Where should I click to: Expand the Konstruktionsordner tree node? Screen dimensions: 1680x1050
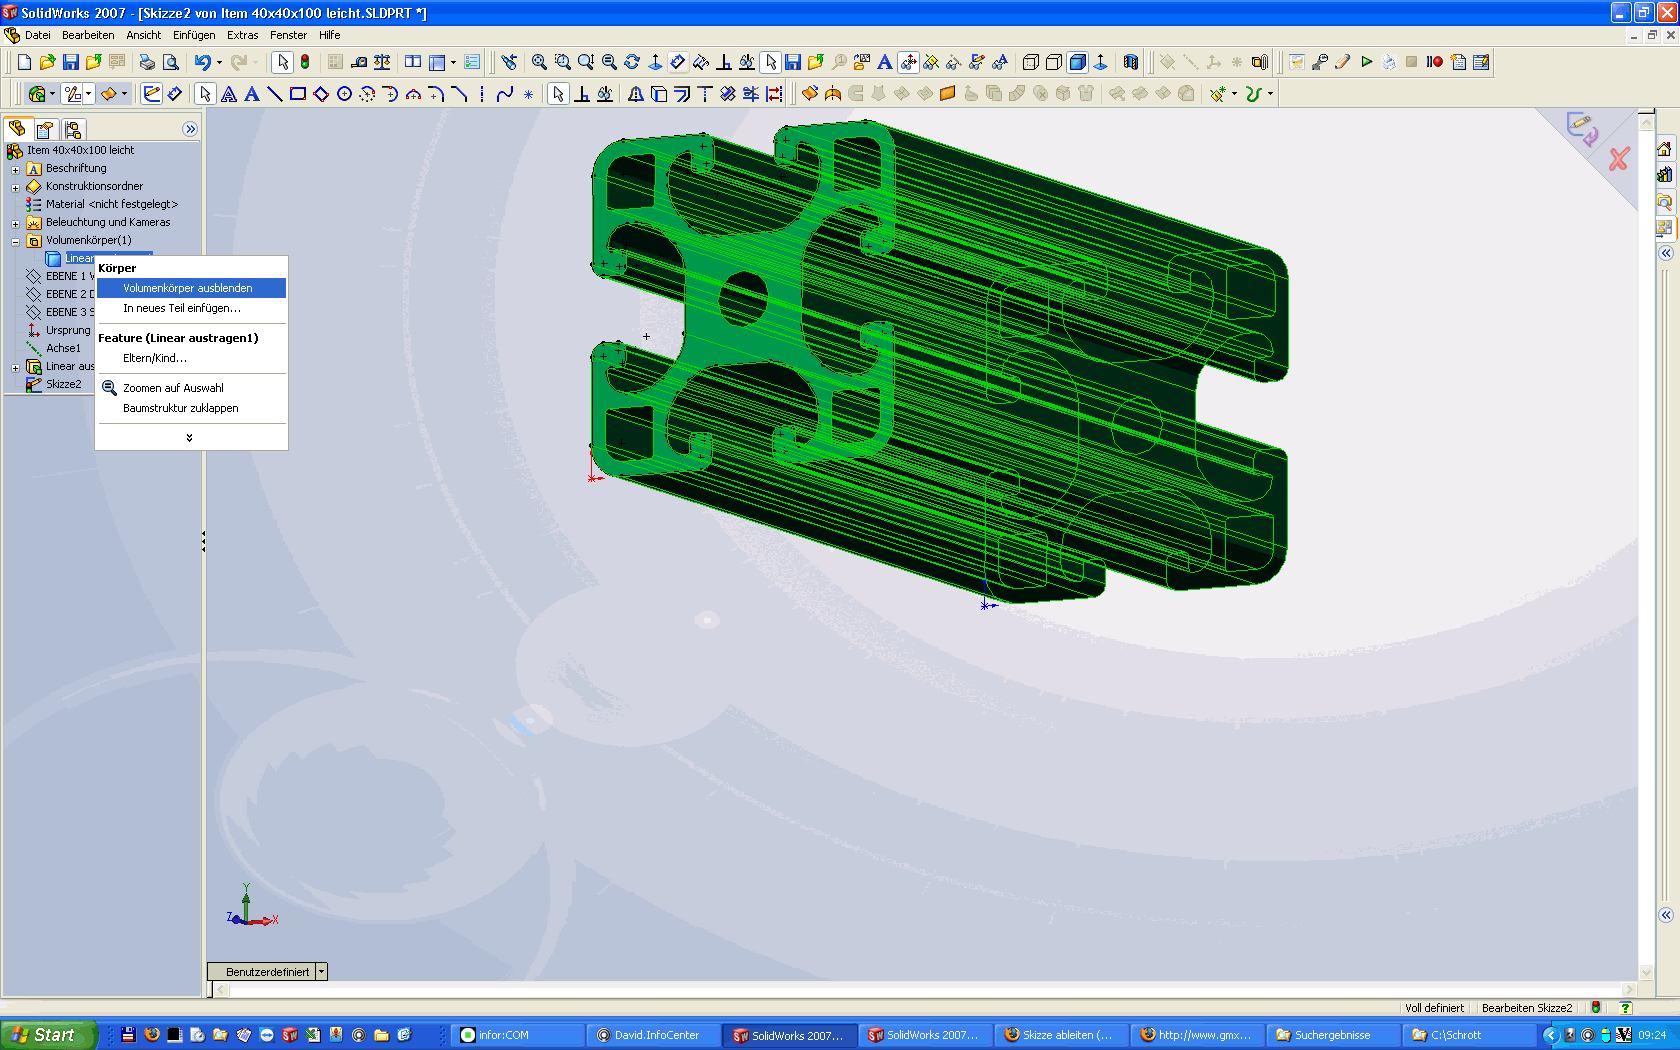tap(16, 187)
